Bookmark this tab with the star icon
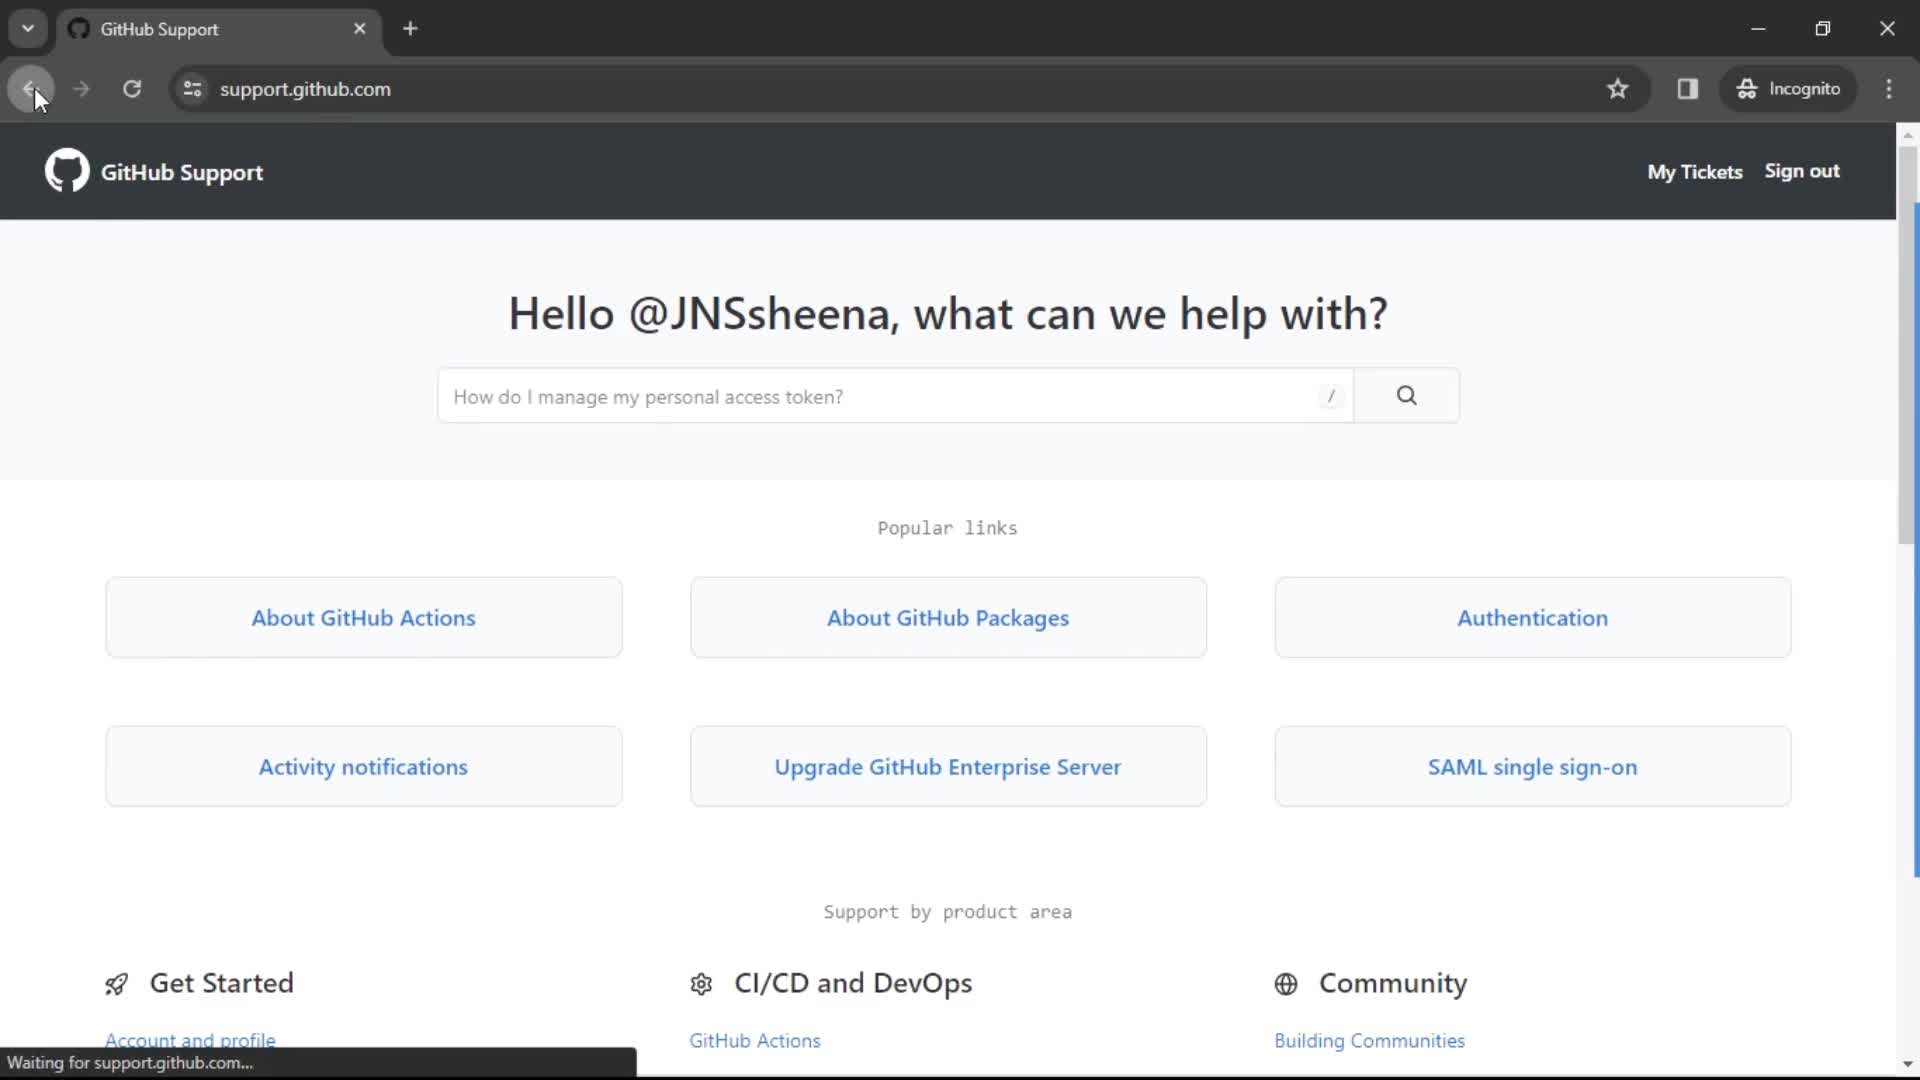The width and height of the screenshot is (1920, 1080). [x=1617, y=89]
